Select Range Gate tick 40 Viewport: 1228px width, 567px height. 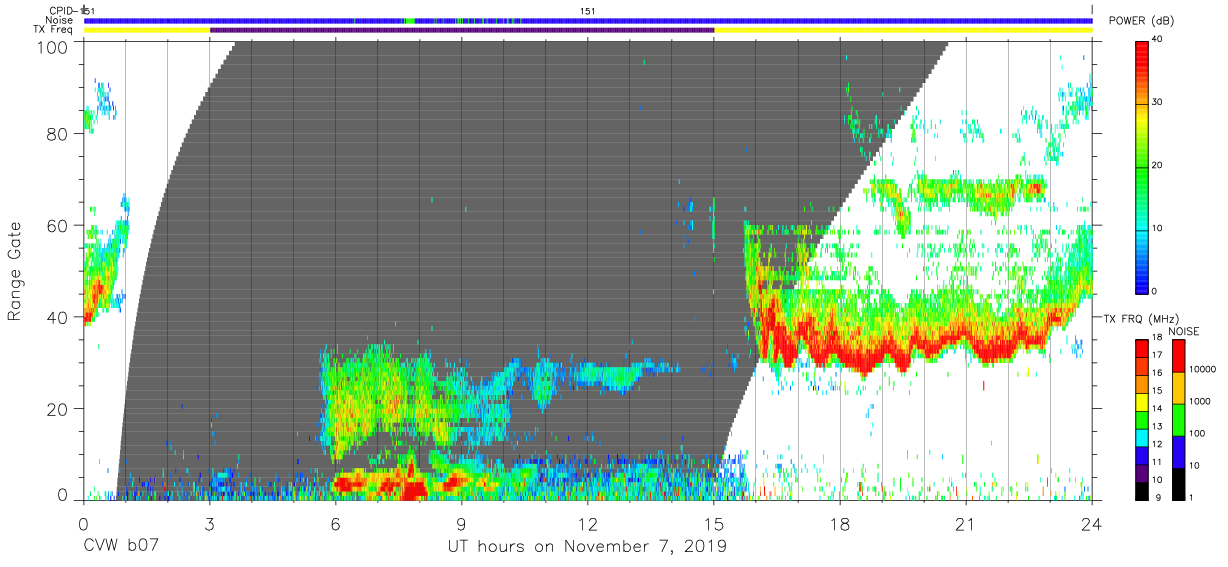(x=58, y=317)
